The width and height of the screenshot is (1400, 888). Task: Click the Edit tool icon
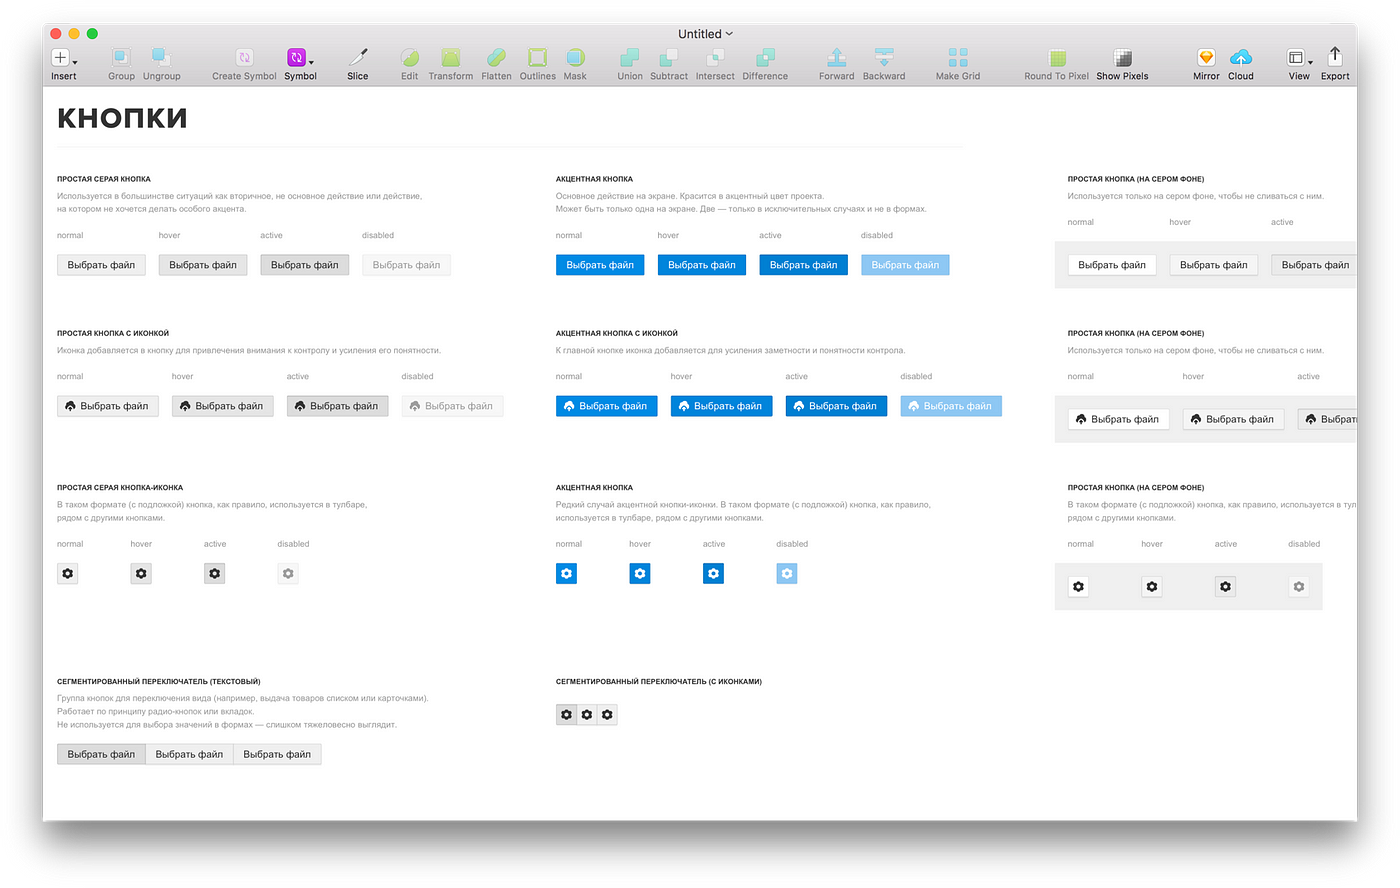coord(410,57)
